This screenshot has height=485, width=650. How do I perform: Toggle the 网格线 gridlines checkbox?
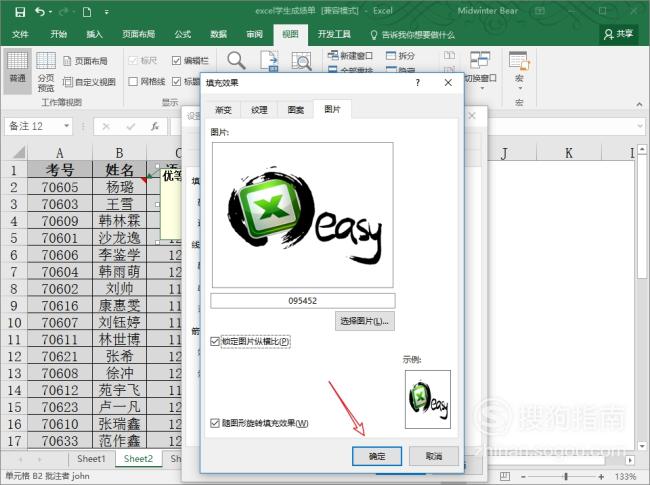tap(133, 82)
